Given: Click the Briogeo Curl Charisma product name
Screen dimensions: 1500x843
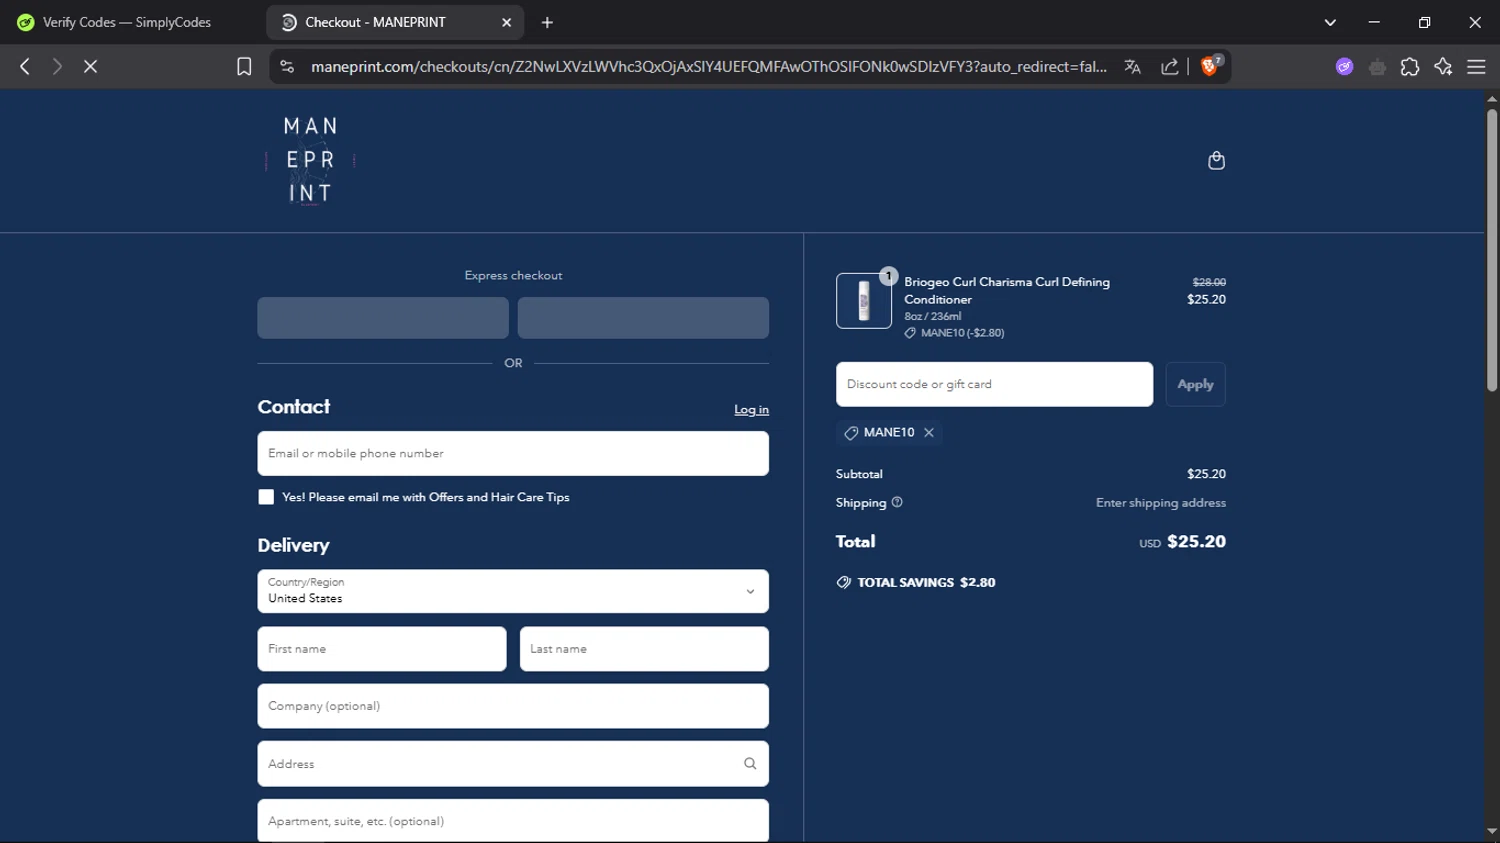Looking at the screenshot, I should tap(1007, 290).
